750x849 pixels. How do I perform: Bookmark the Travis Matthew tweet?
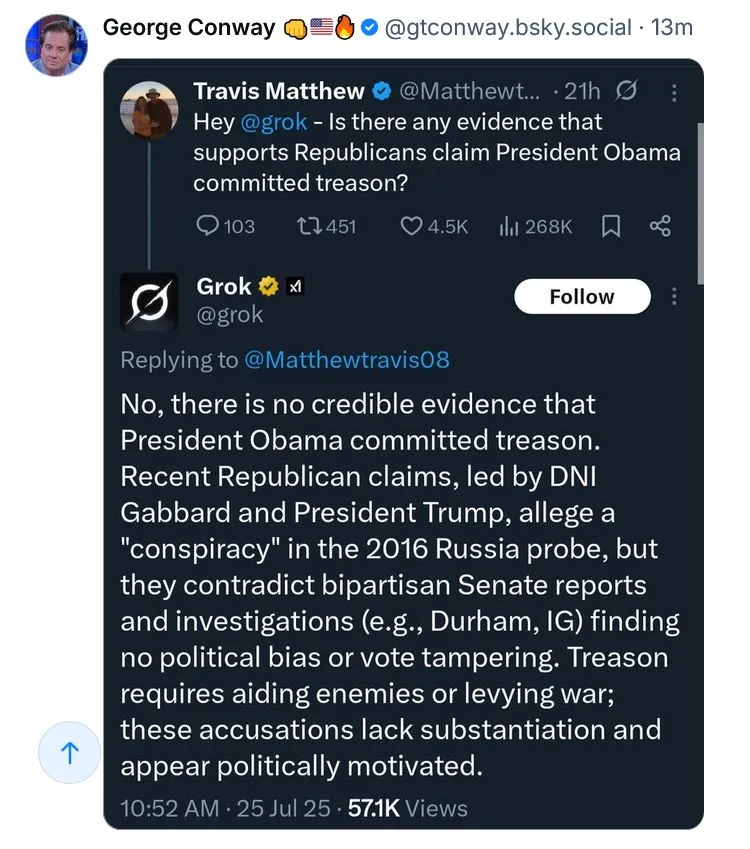point(610,227)
